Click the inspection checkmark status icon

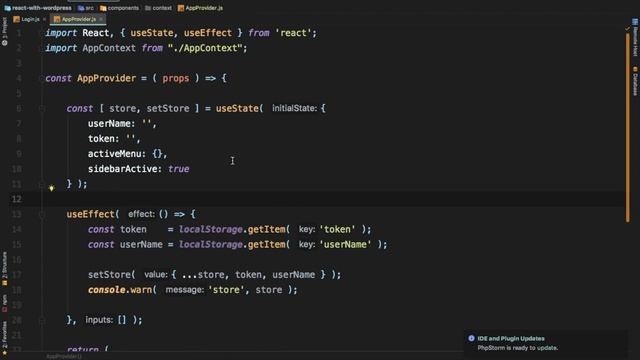[627, 29]
